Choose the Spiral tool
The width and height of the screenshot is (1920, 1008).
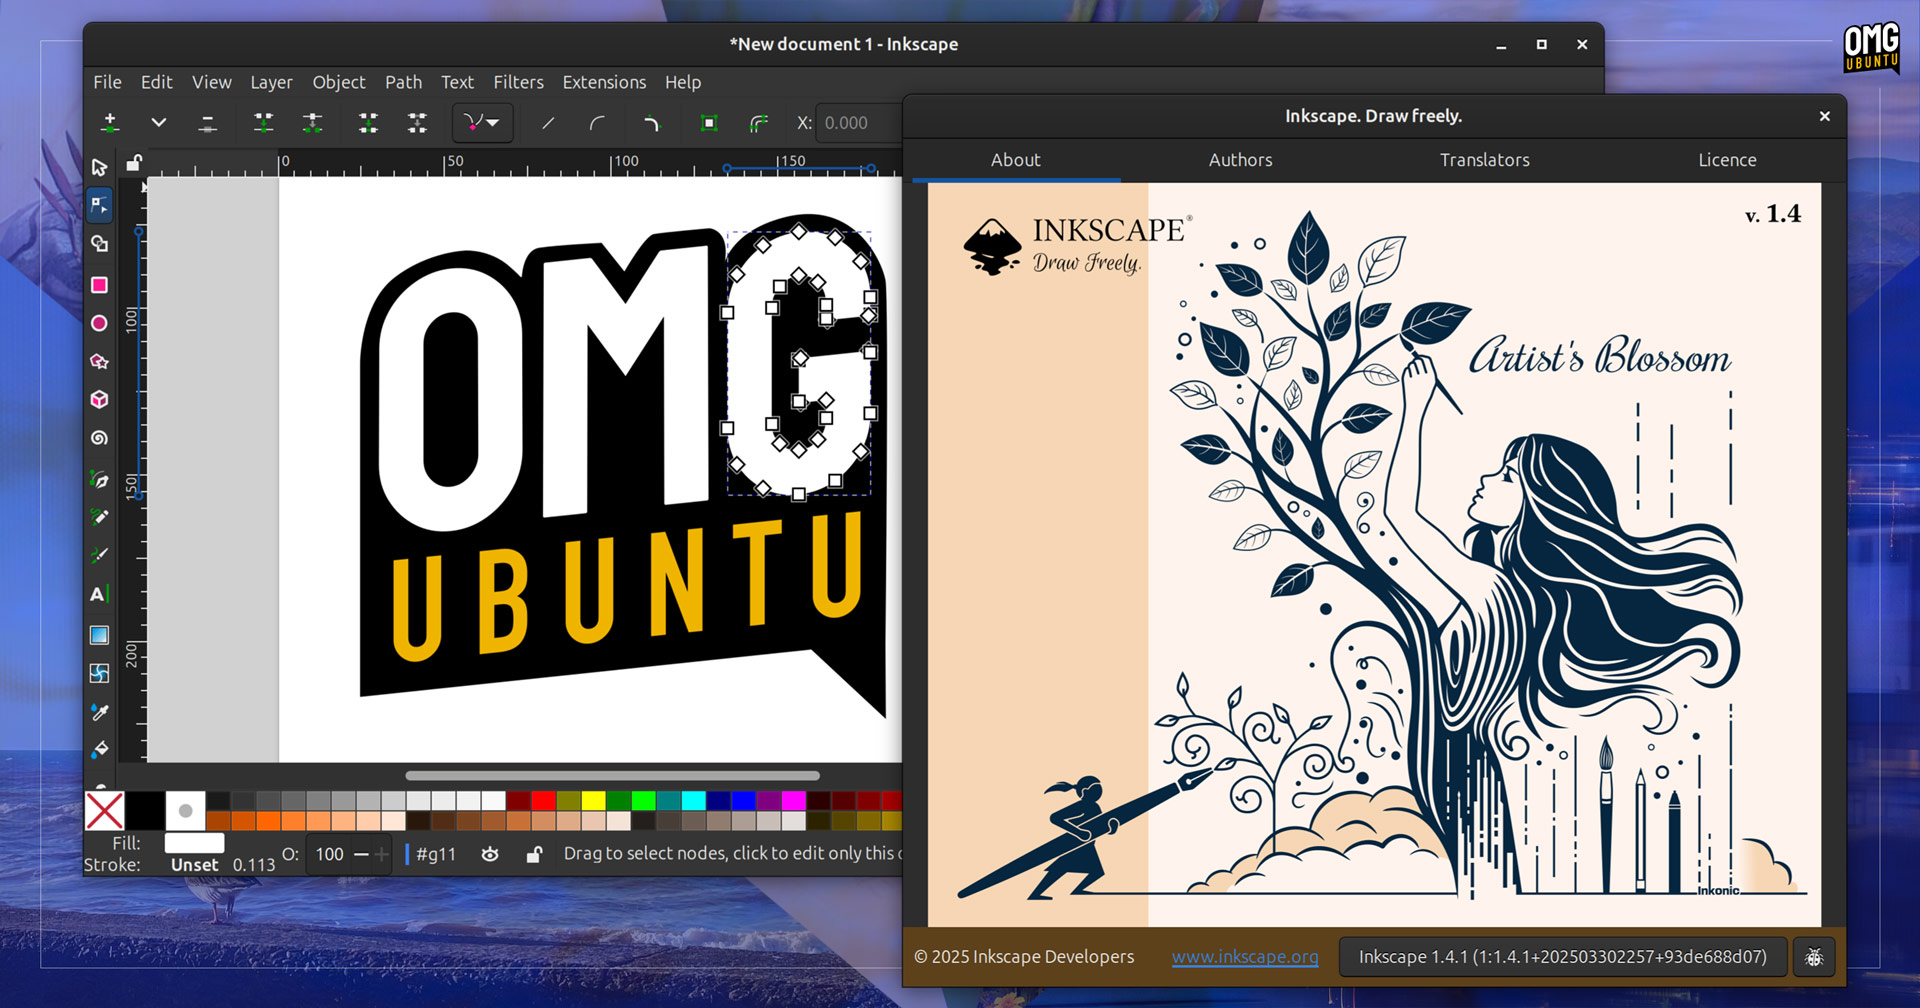pos(99,437)
